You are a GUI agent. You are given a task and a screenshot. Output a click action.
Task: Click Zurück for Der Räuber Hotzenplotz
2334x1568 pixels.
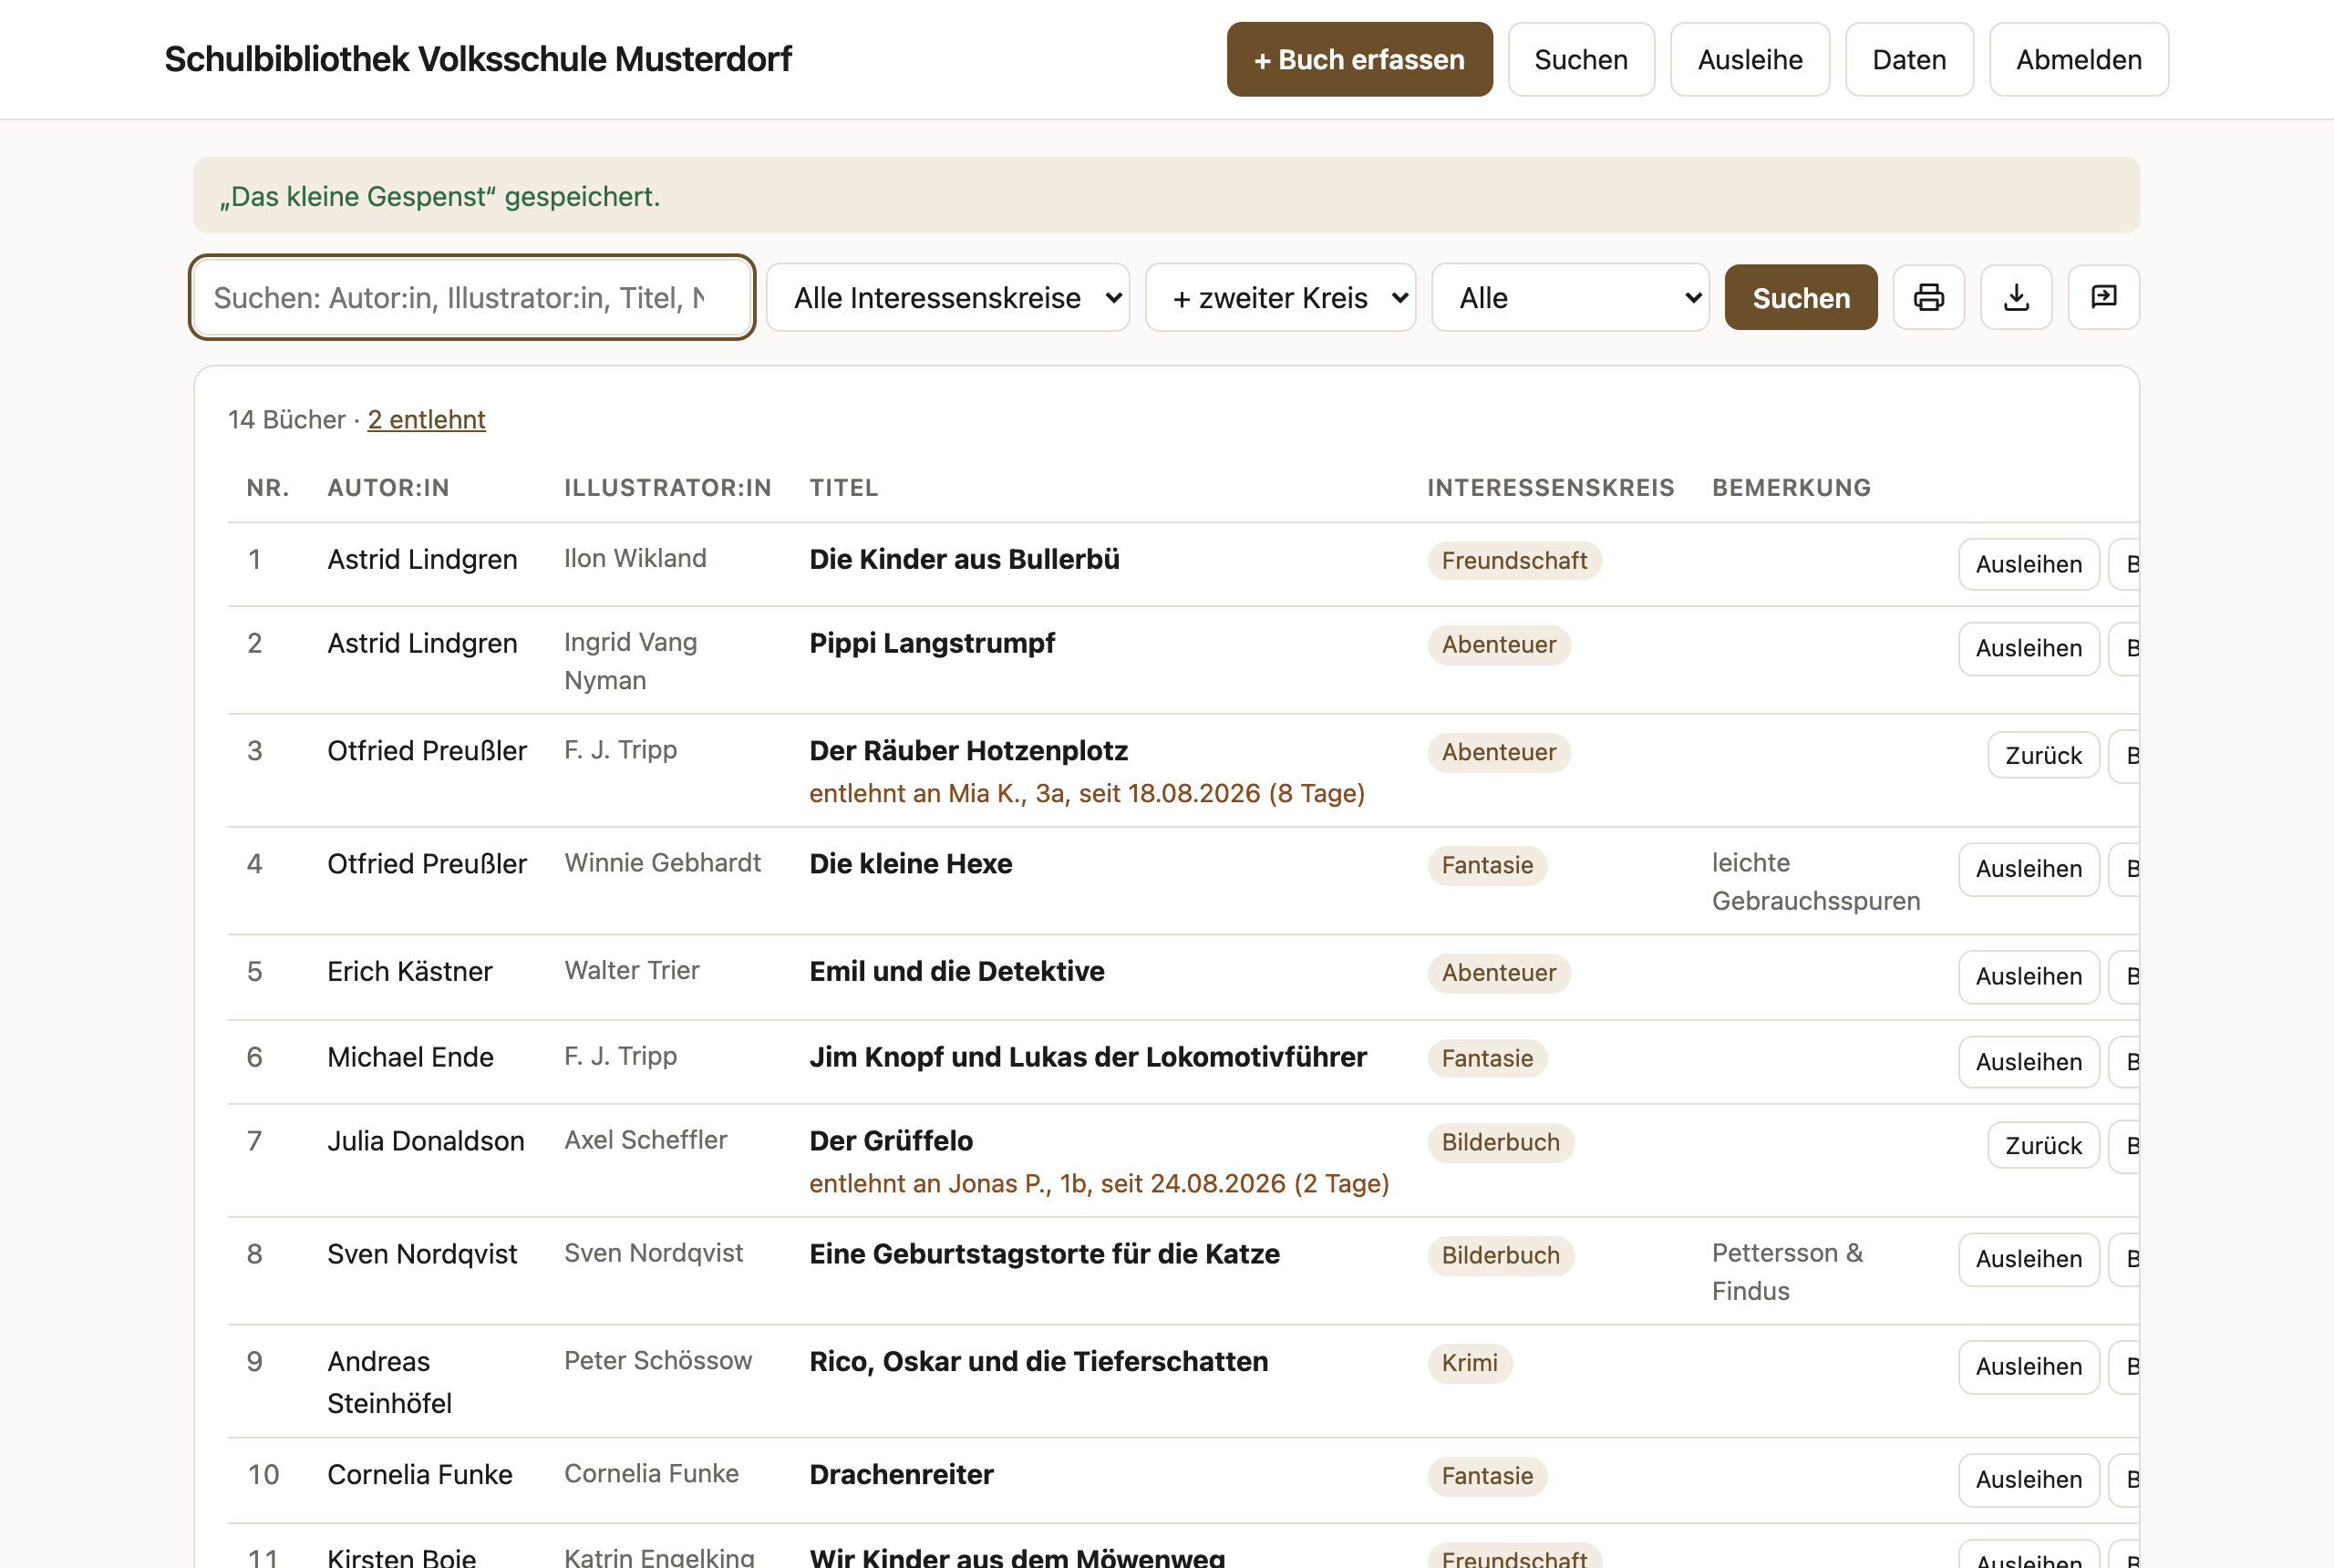(x=2043, y=755)
